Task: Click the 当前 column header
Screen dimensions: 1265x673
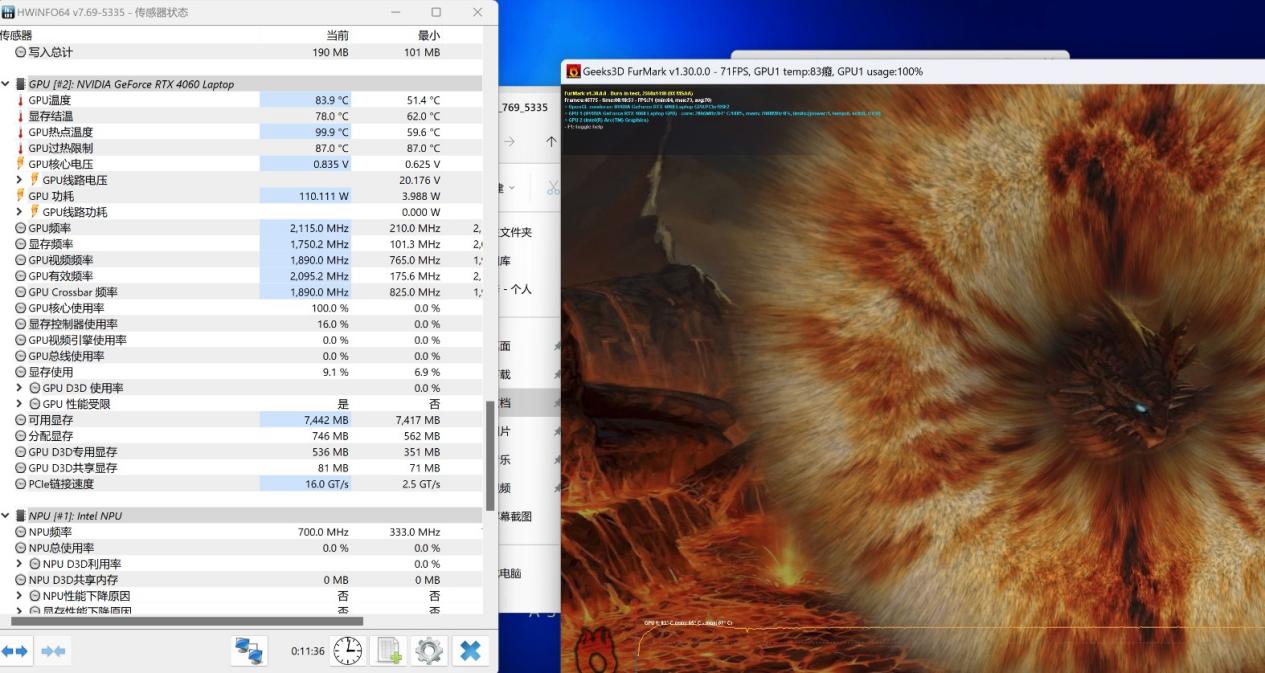Action: pyautogui.click(x=338, y=34)
